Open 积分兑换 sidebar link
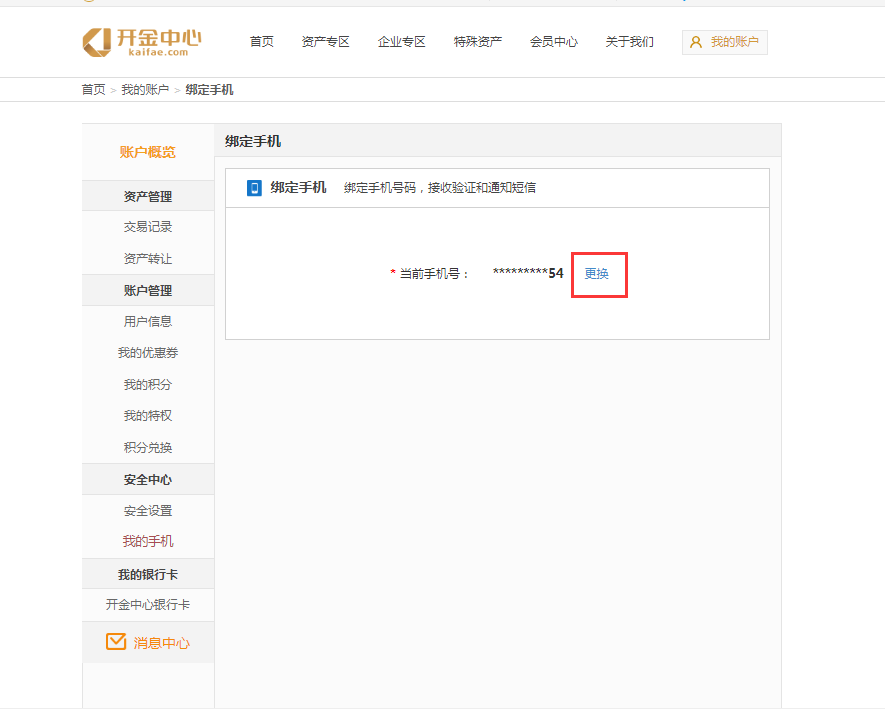885x709 pixels. (x=148, y=448)
